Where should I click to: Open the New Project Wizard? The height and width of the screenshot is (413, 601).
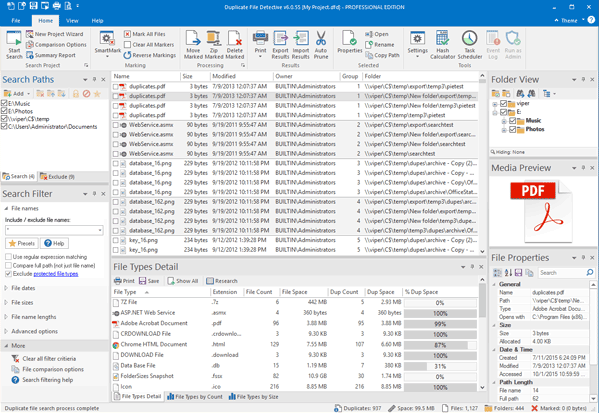coord(54,34)
